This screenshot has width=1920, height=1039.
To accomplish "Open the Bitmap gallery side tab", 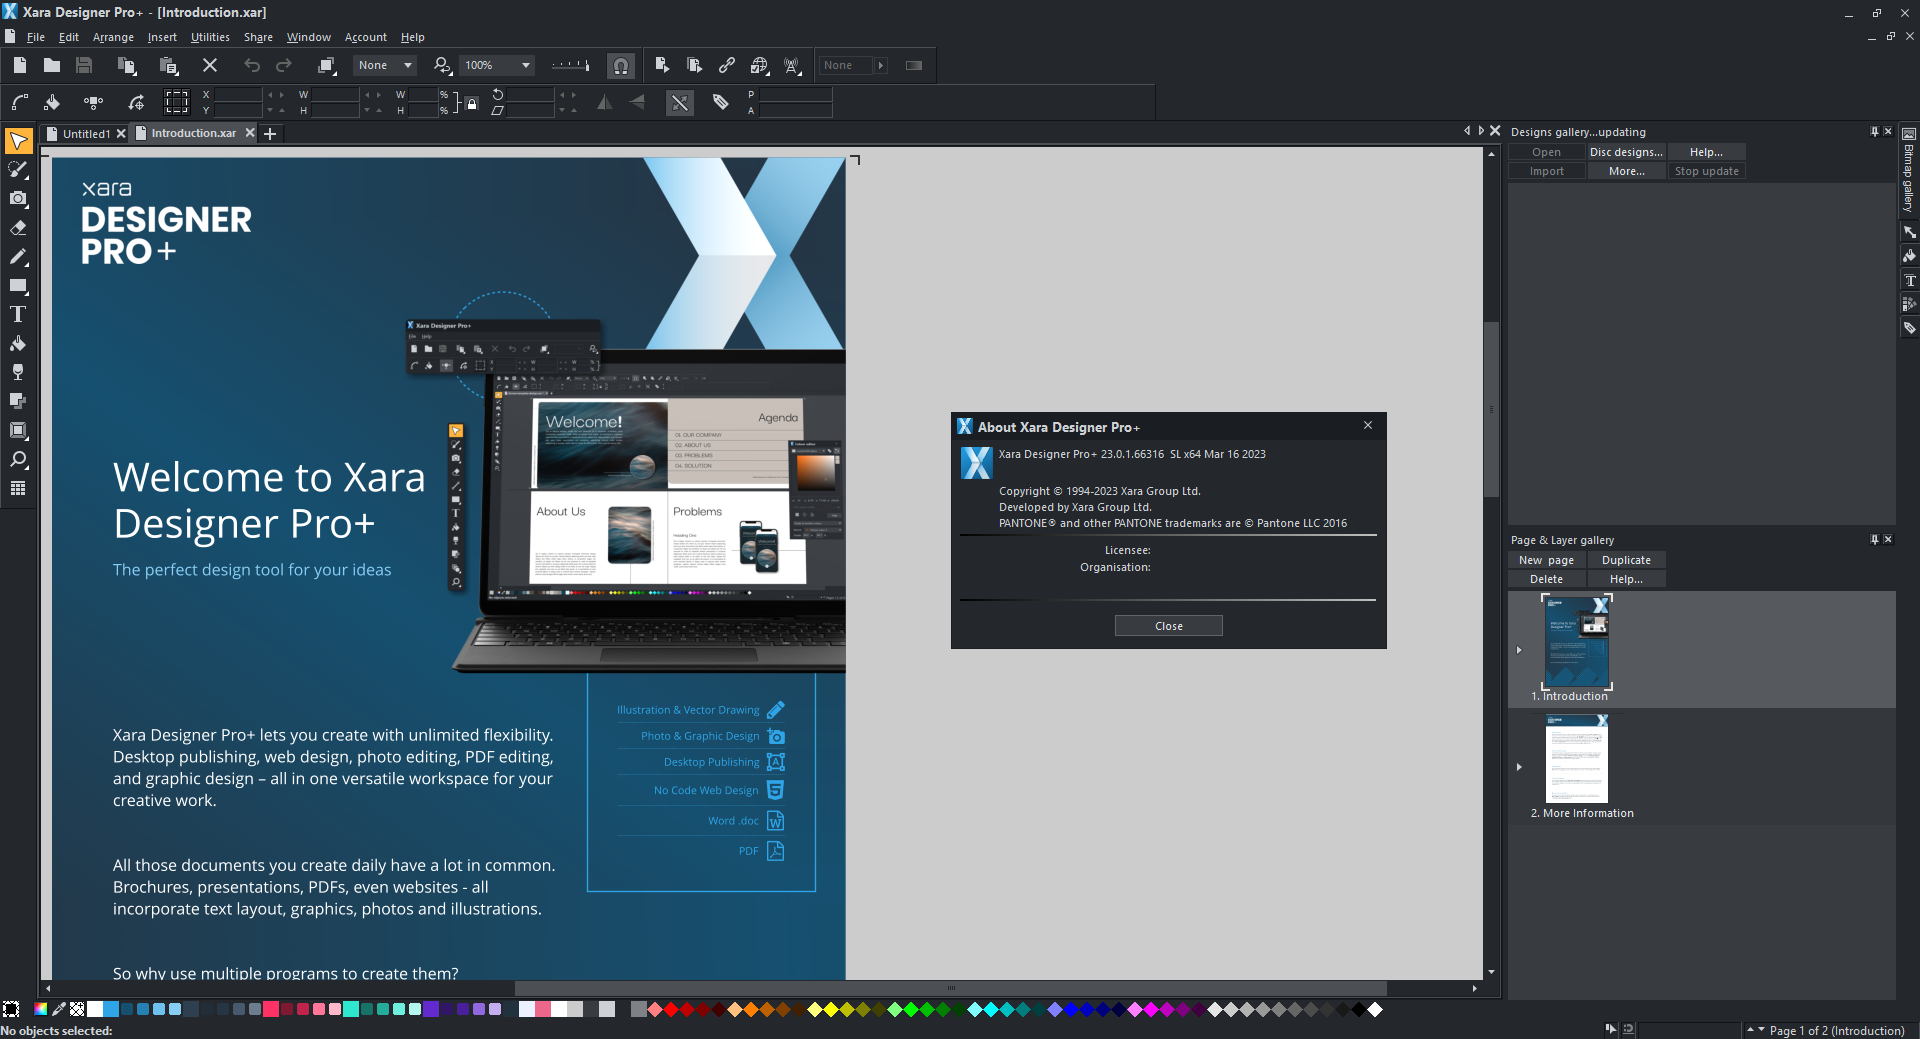I will [x=1909, y=172].
